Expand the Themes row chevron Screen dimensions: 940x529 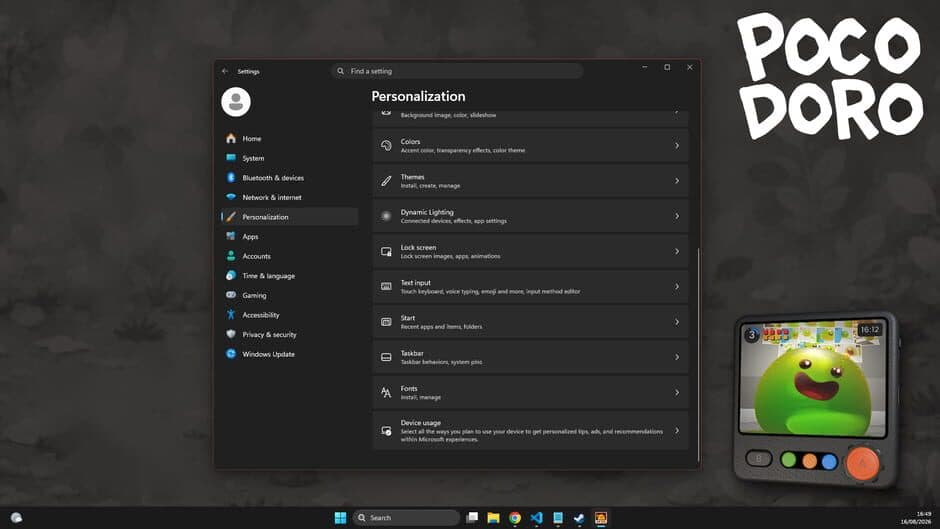[677, 181]
